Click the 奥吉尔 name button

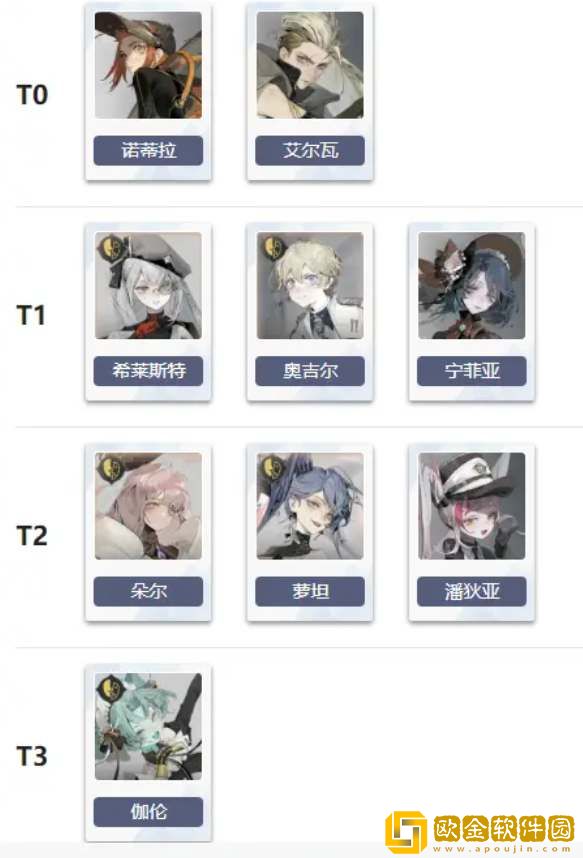click(310, 371)
